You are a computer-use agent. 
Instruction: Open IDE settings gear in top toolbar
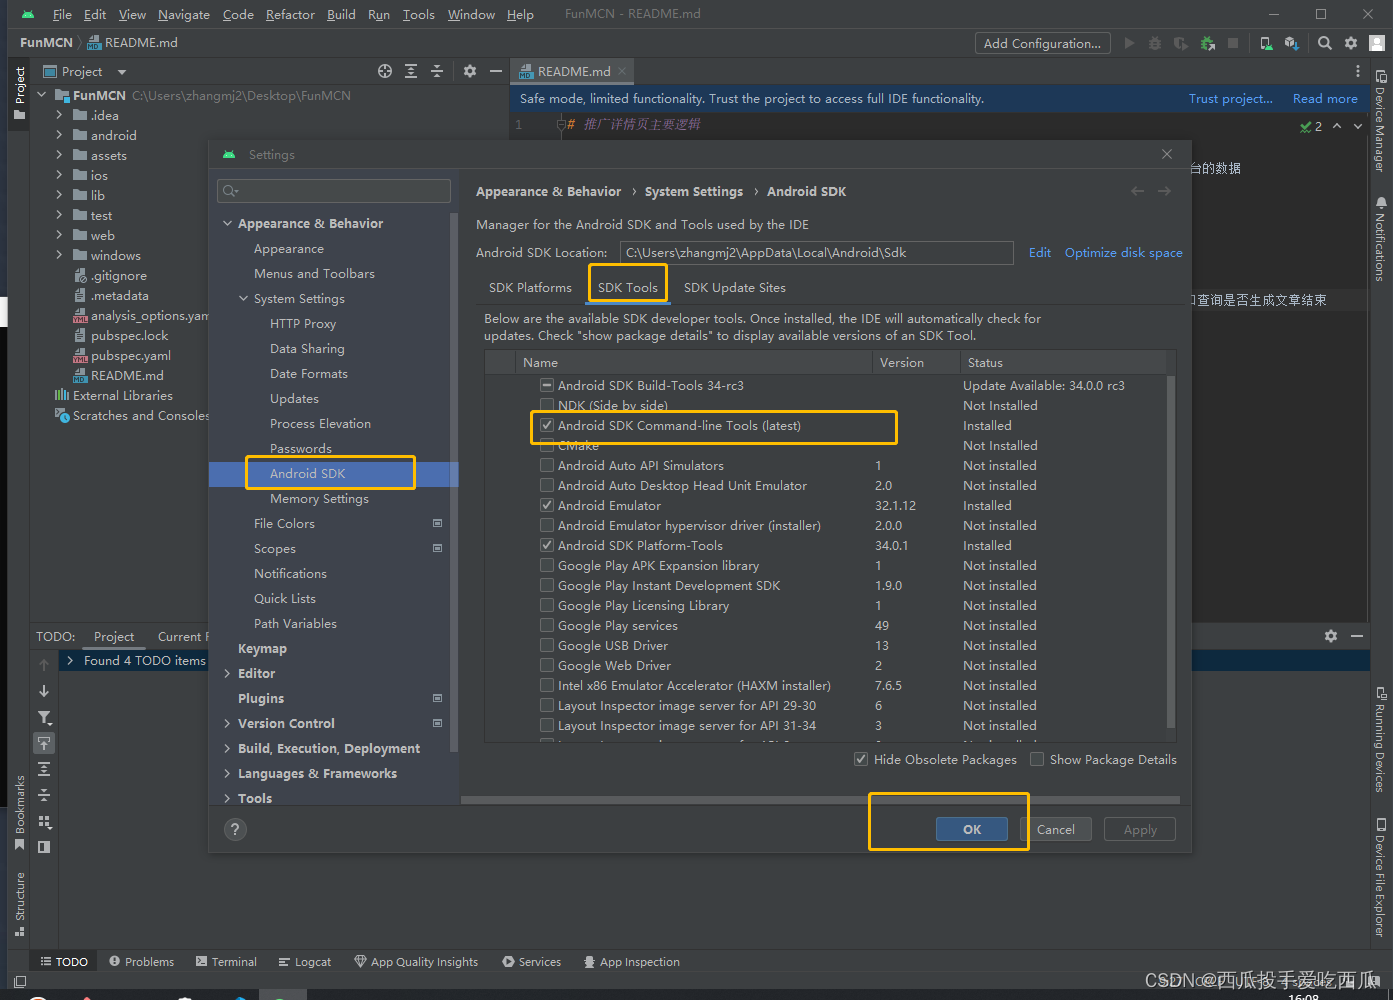click(1351, 43)
